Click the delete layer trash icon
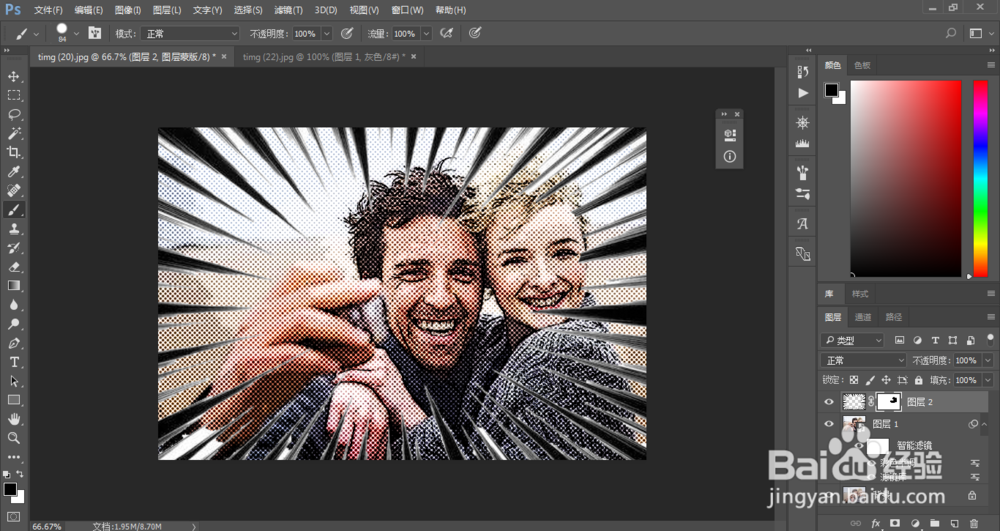Image resolution: width=1000 pixels, height=531 pixels. 973,523
